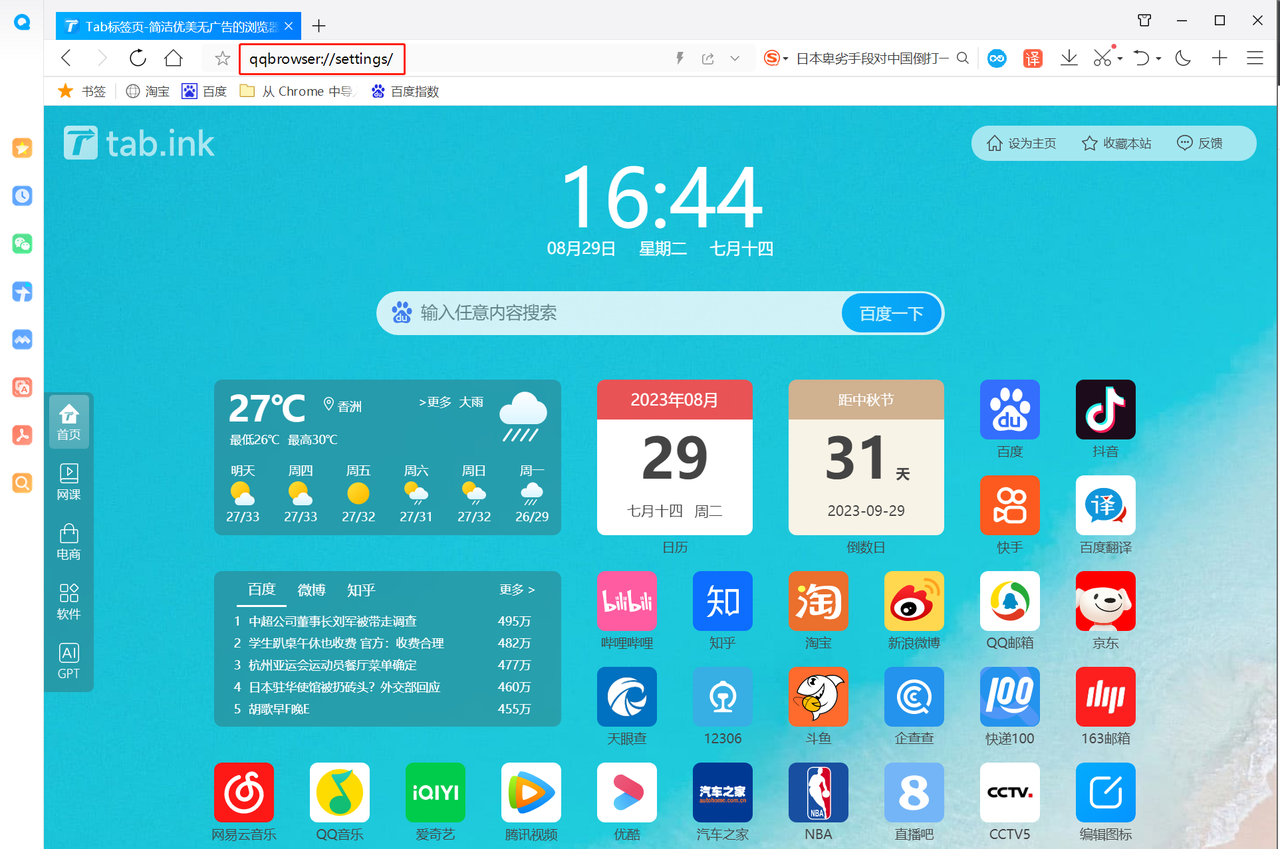Click the 设为主页 button
This screenshot has height=849, width=1280.
[1022, 143]
